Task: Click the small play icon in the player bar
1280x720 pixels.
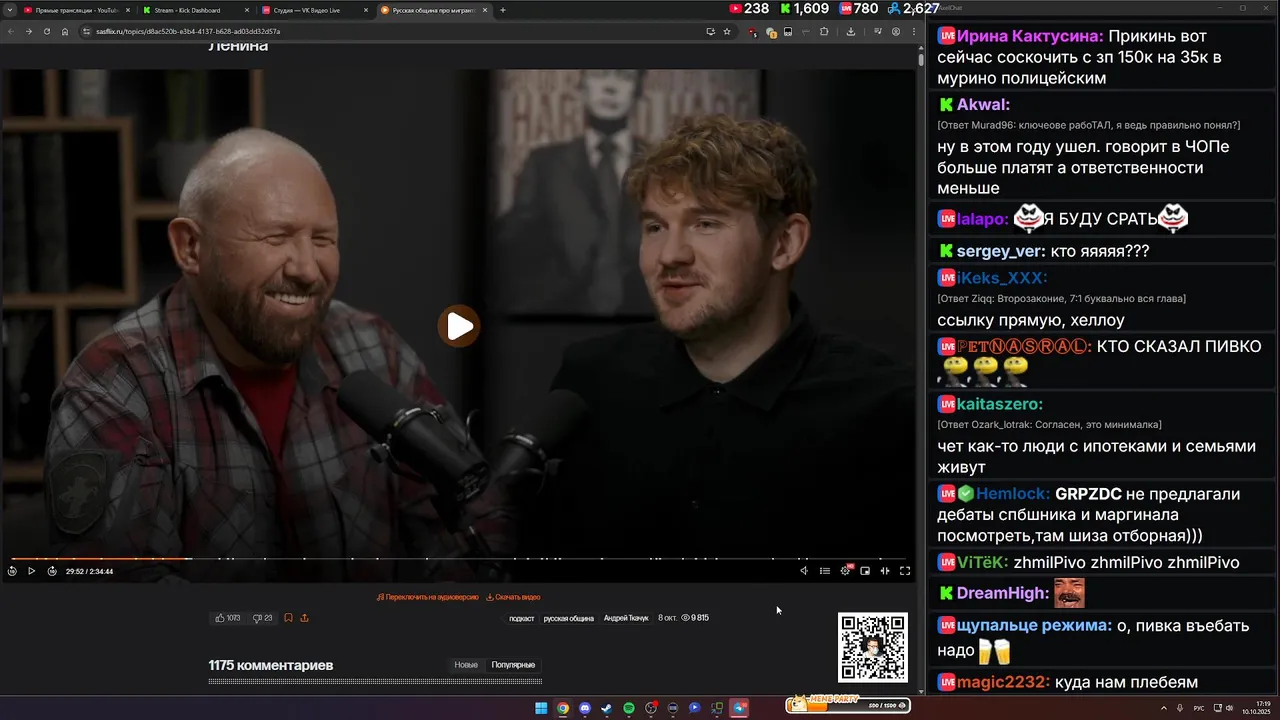Action: (x=31, y=571)
